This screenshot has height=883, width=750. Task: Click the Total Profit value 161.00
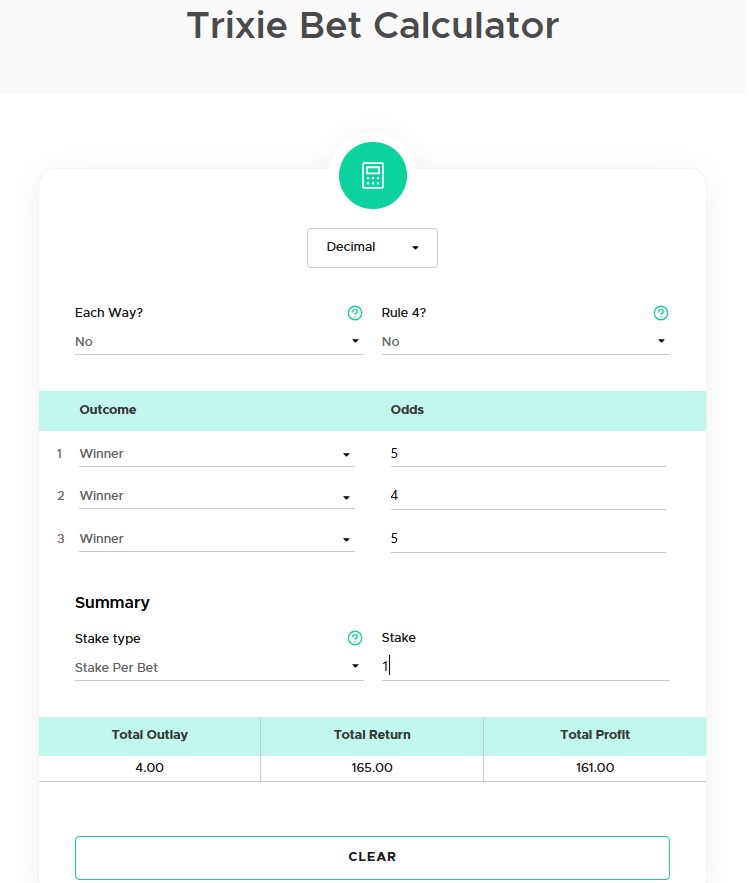click(x=594, y=768)
